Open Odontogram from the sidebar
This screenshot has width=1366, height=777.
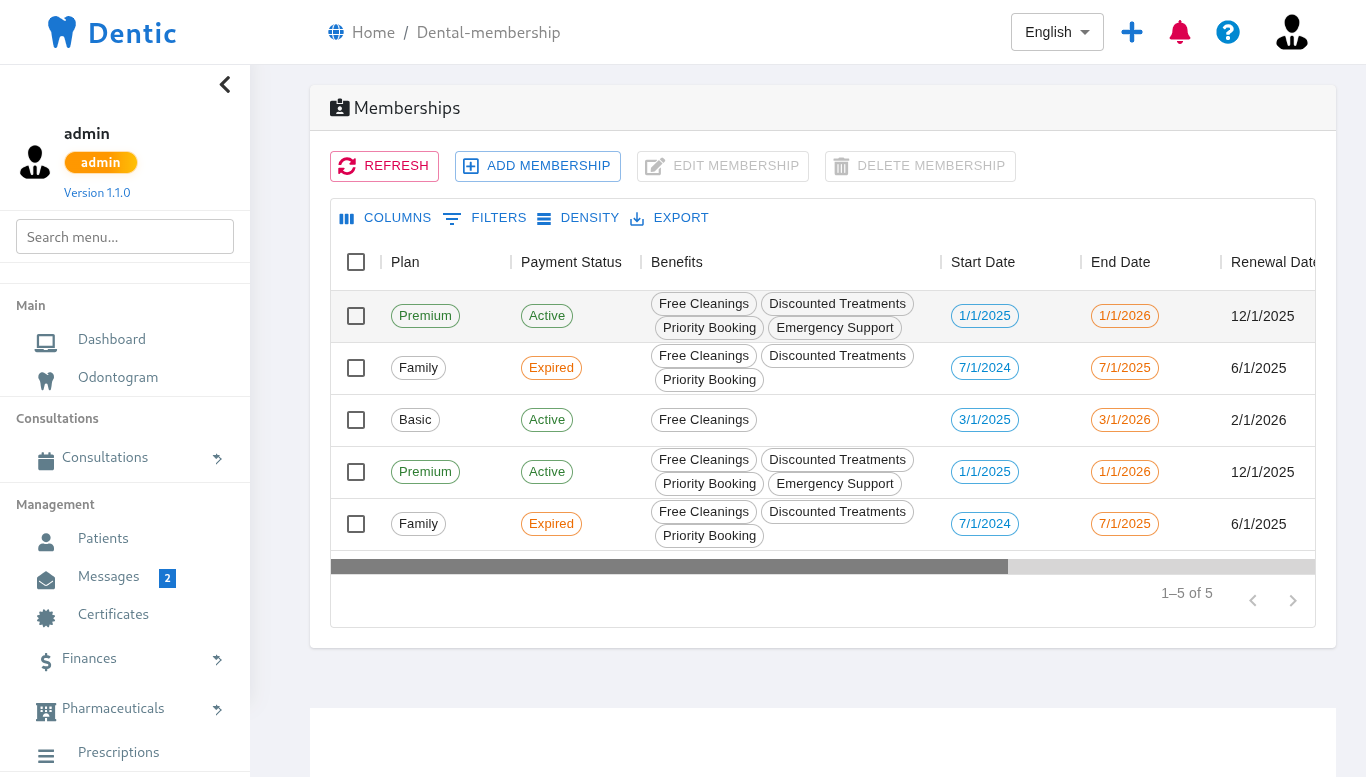pyautogui.click(x=118, y=378)
